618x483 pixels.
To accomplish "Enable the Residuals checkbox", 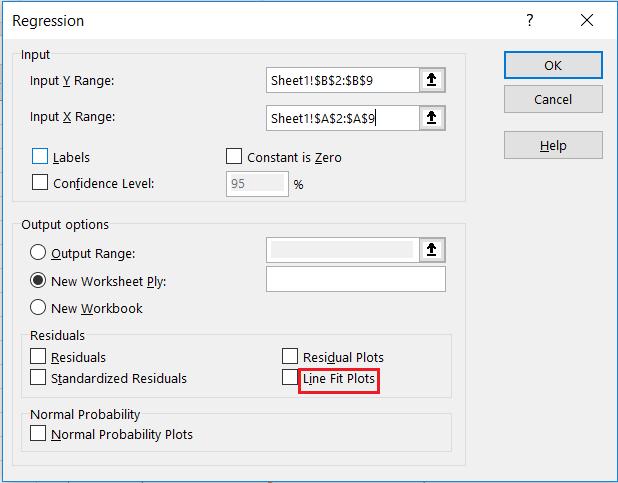I will [38, 356].
